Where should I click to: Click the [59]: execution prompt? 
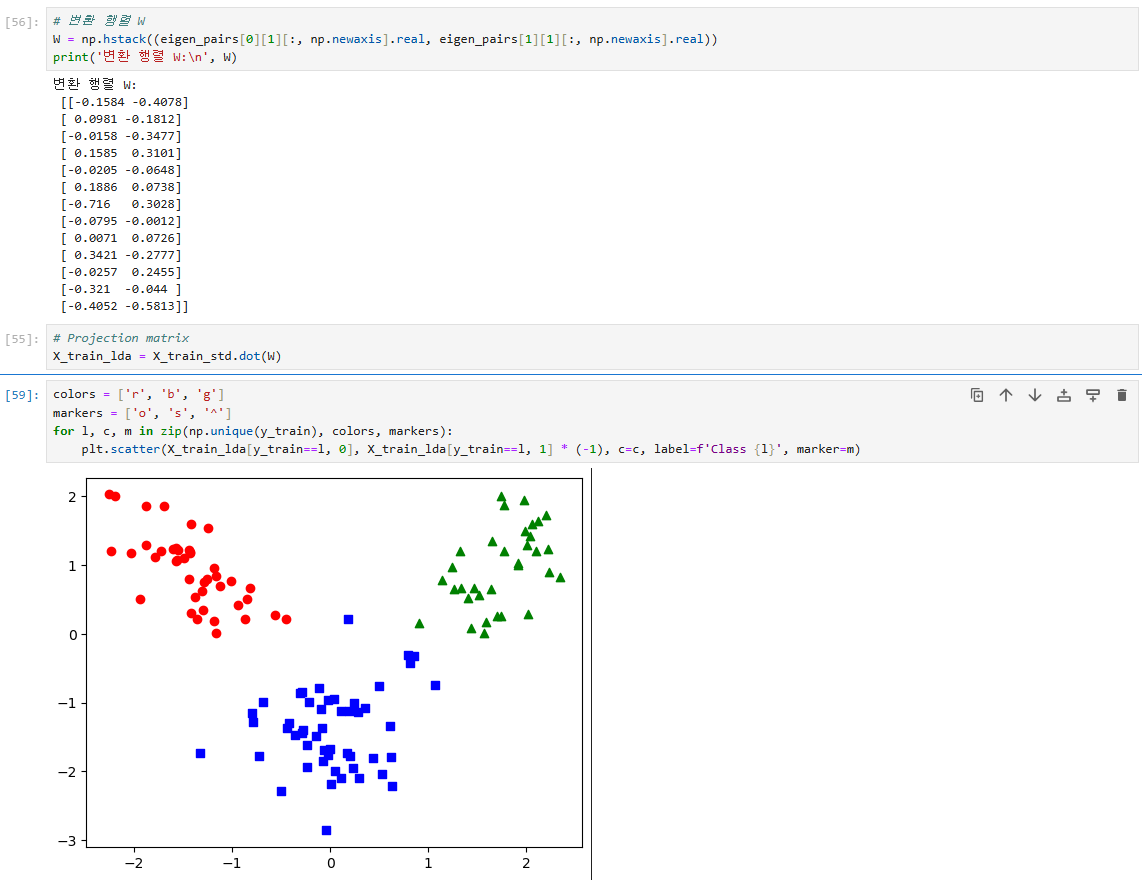(x=20, y=394)
